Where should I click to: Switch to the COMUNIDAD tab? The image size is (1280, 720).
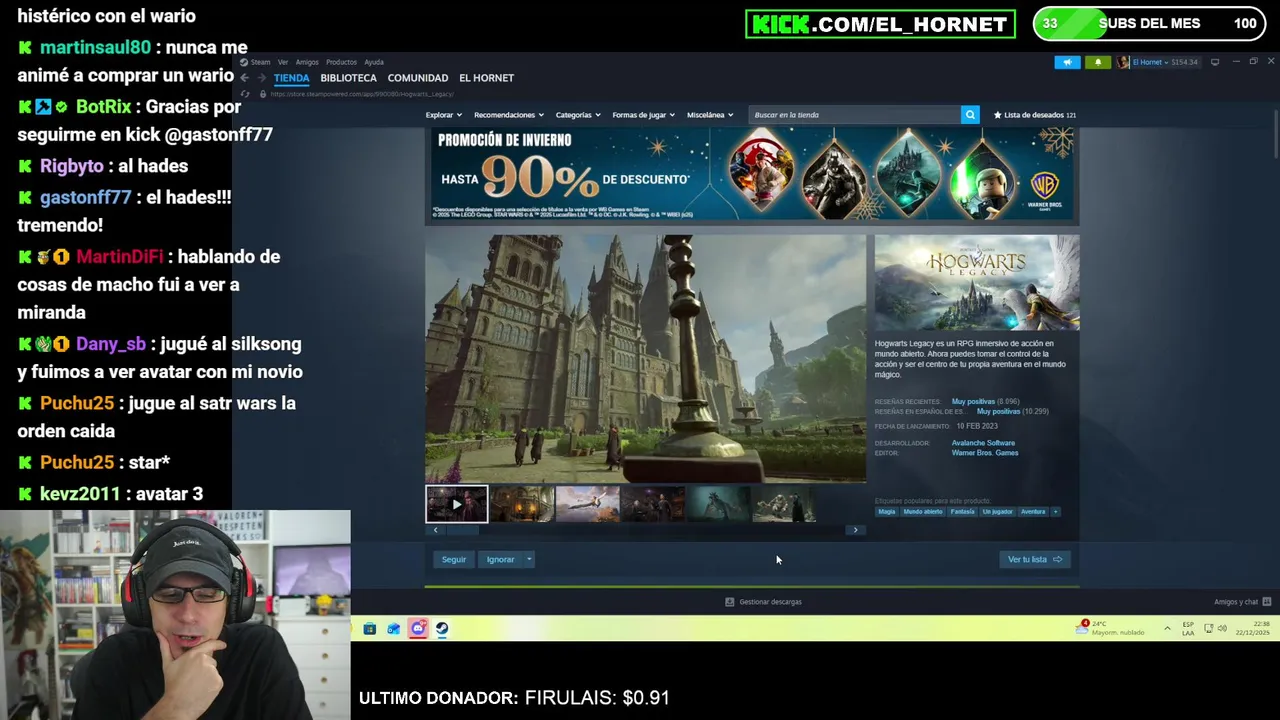[418, 78]
